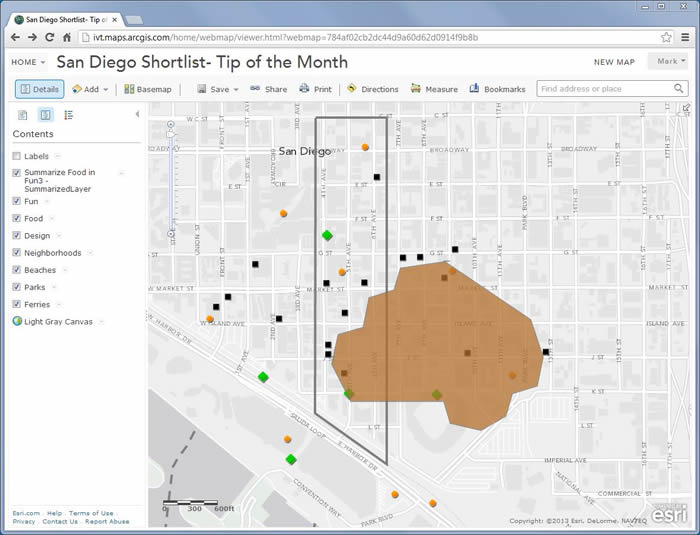Image resolution: width=700 pixels, height=535 pixels.
Task: Toggle the Details button
Action: [40, 89]
